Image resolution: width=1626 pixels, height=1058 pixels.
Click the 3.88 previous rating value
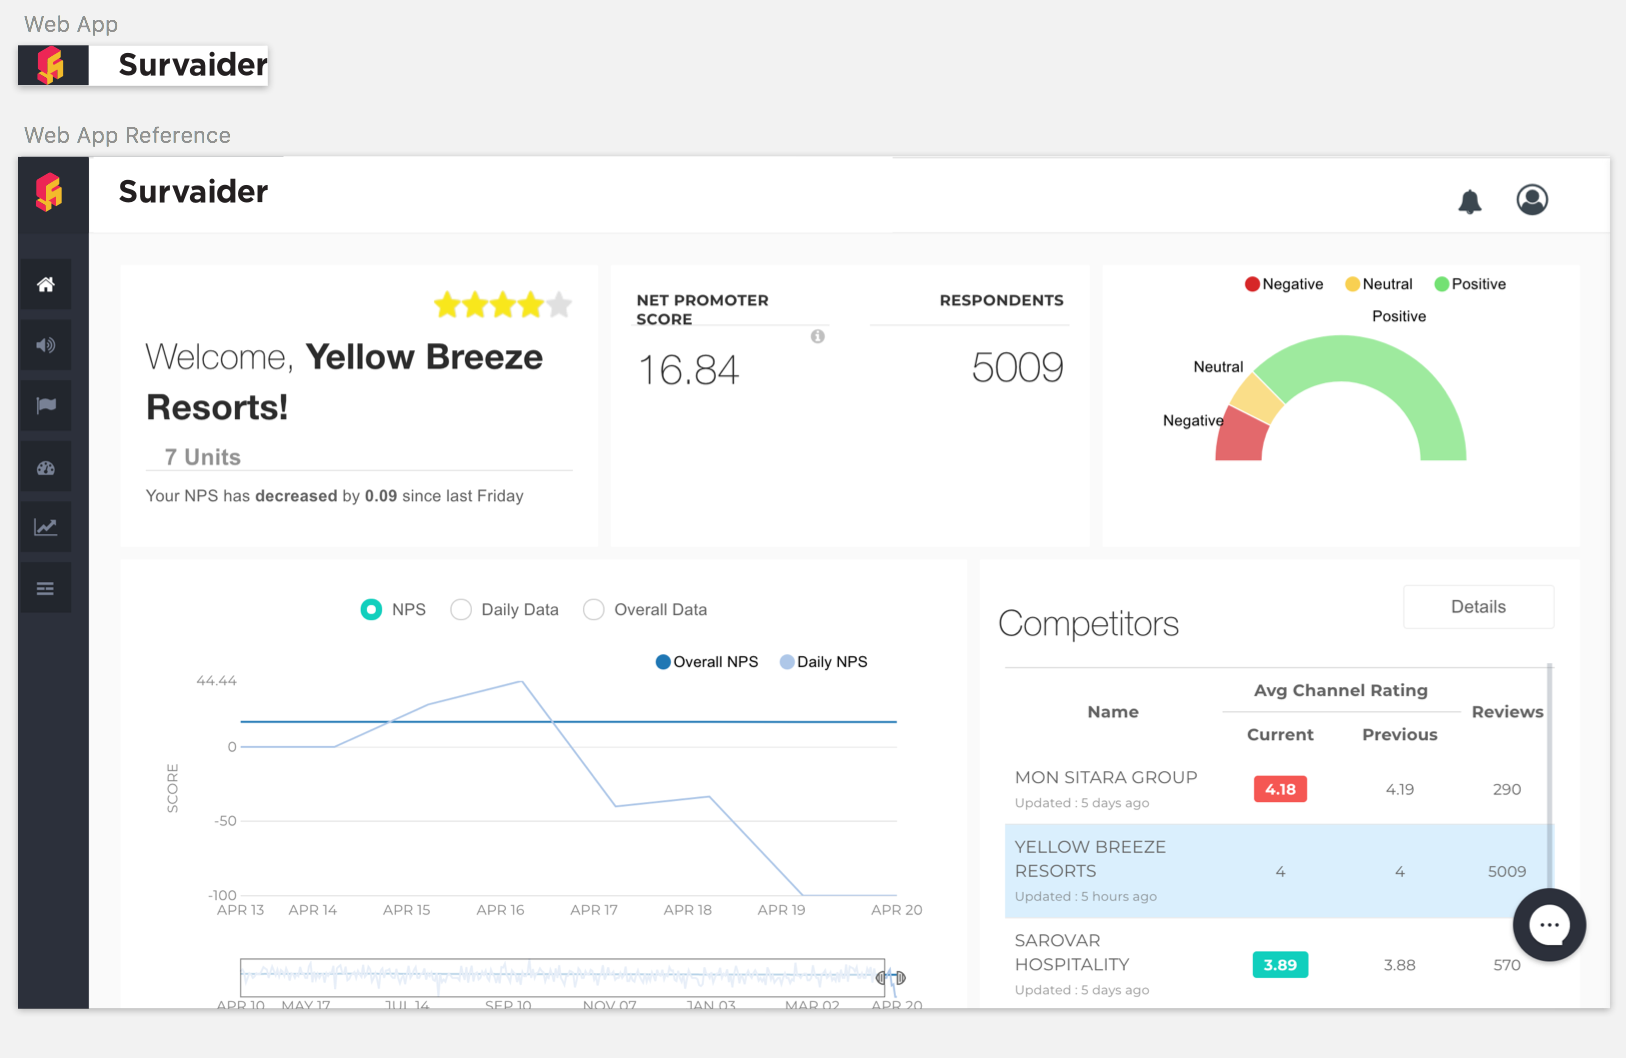tap(1400, 965)
